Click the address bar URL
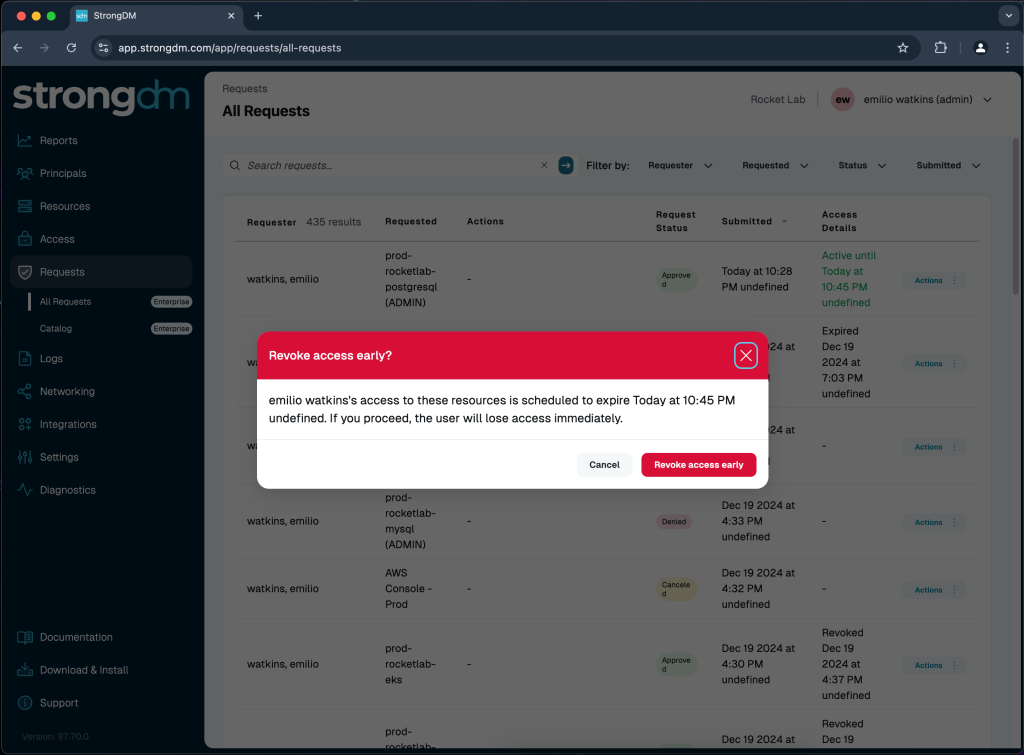 tap(229, 48)
